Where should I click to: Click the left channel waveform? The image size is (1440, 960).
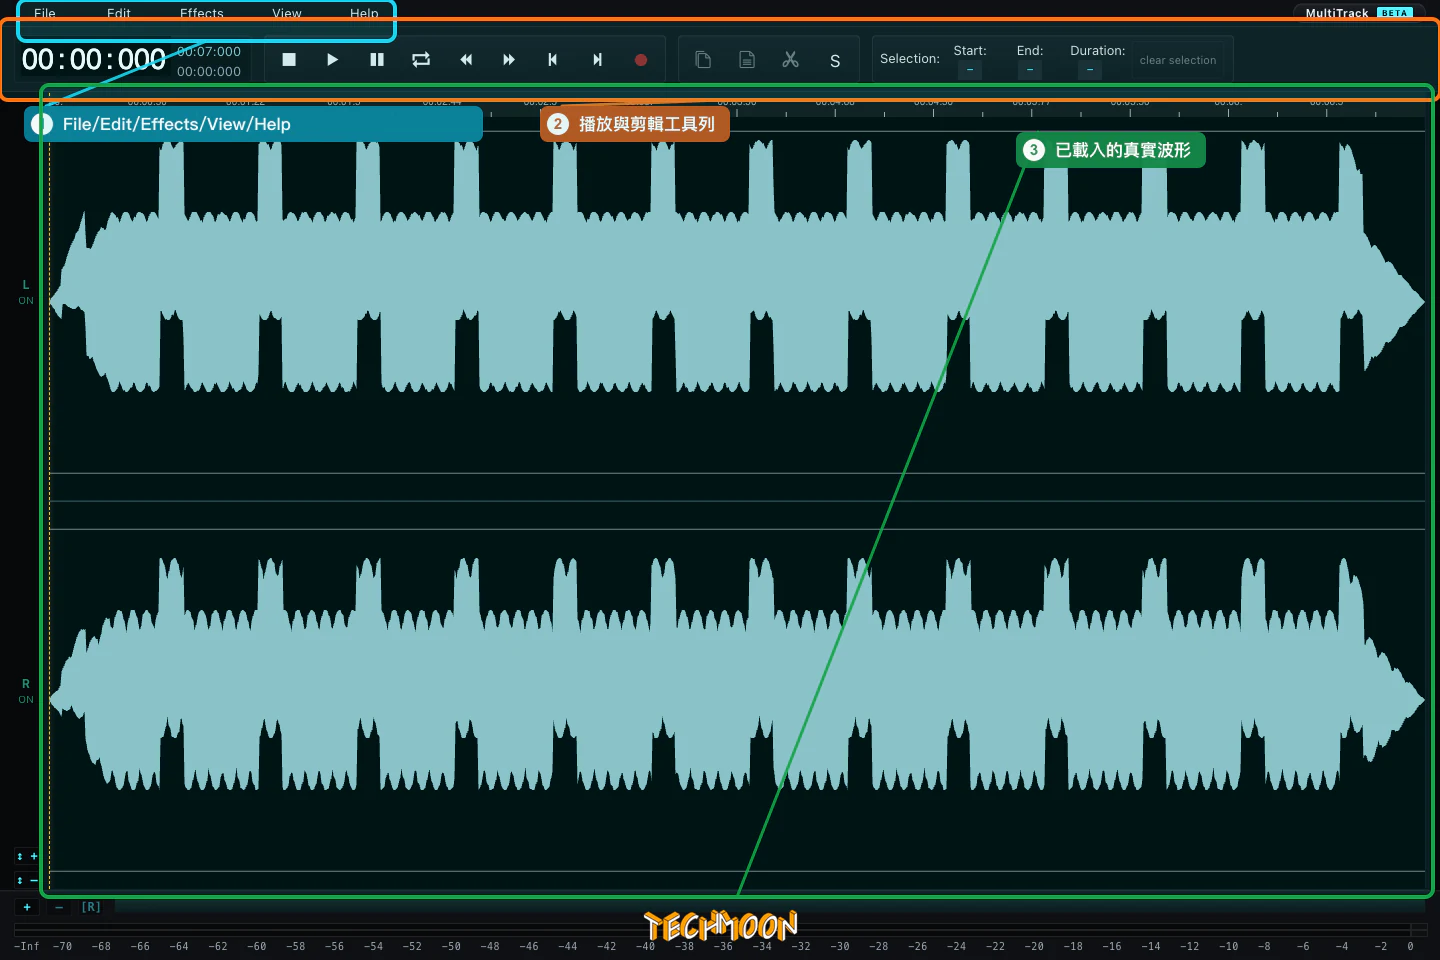pyautogui.click(x=737, y=300)
